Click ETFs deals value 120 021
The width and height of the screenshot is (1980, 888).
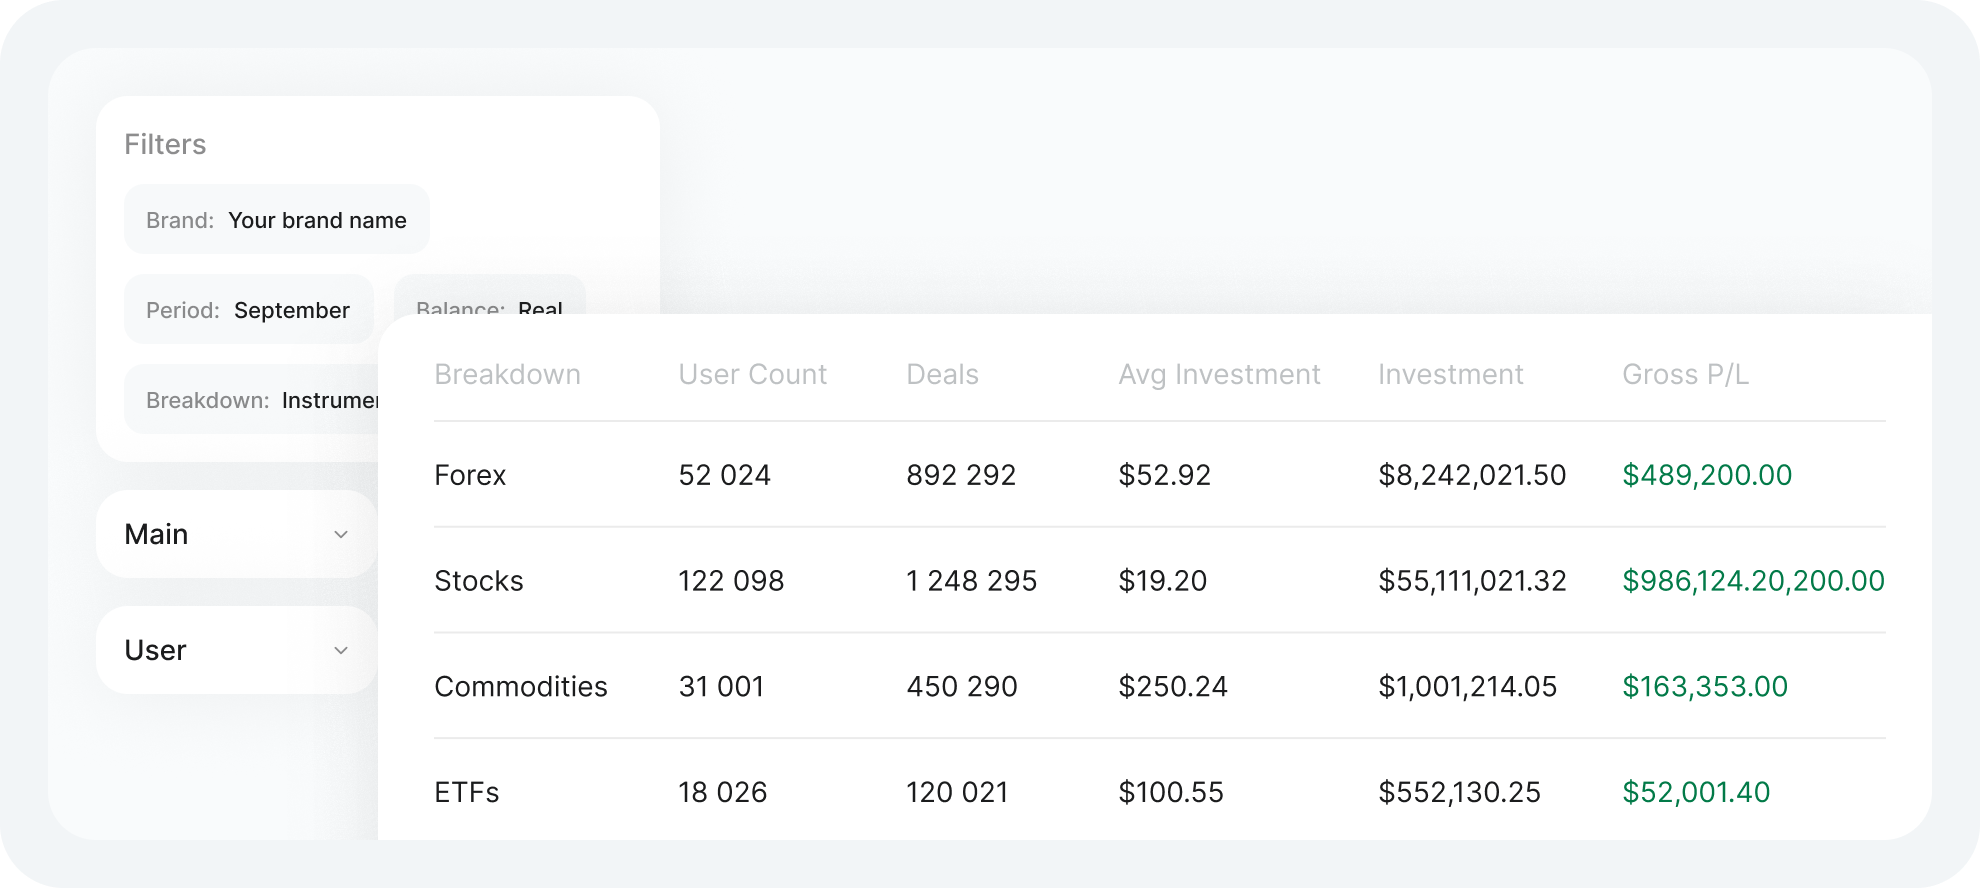click(957, 793)
